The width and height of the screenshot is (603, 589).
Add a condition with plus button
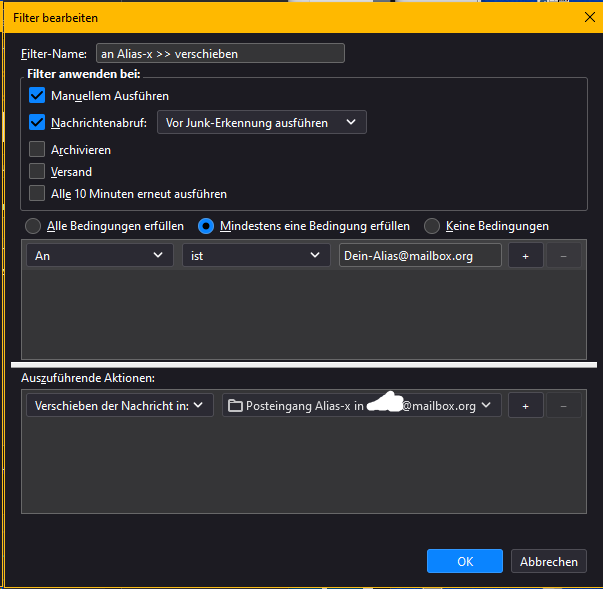[x=525, y=255]
